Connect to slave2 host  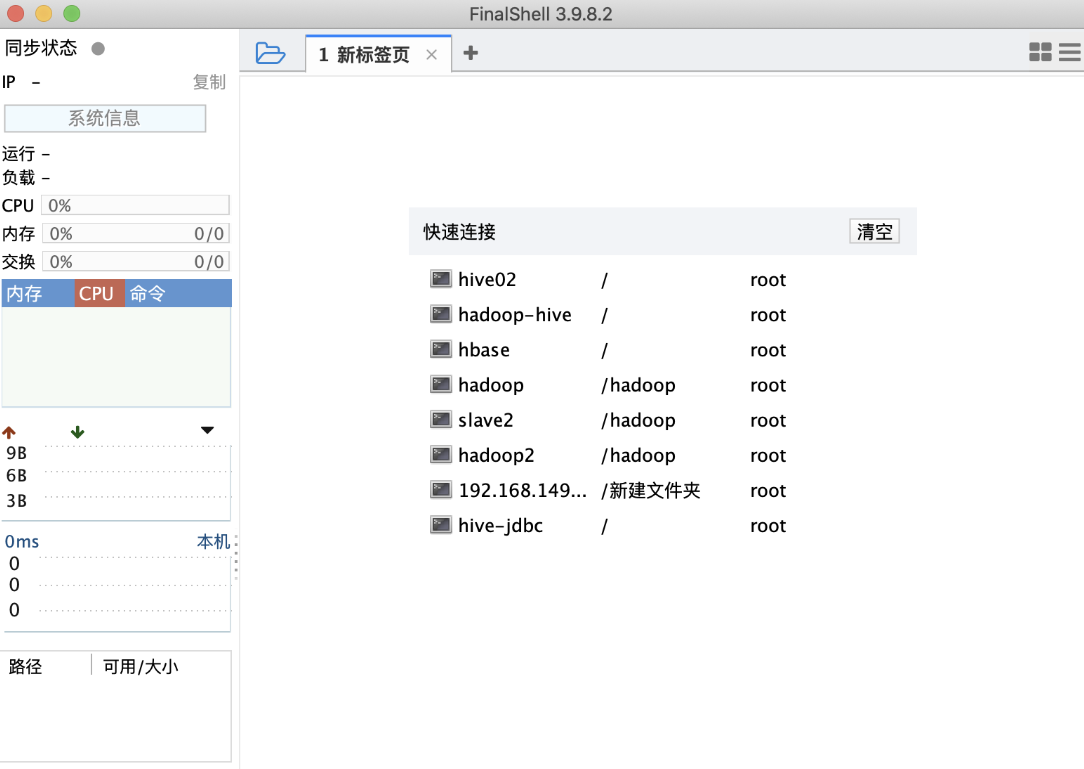click(x=485, y=420)
